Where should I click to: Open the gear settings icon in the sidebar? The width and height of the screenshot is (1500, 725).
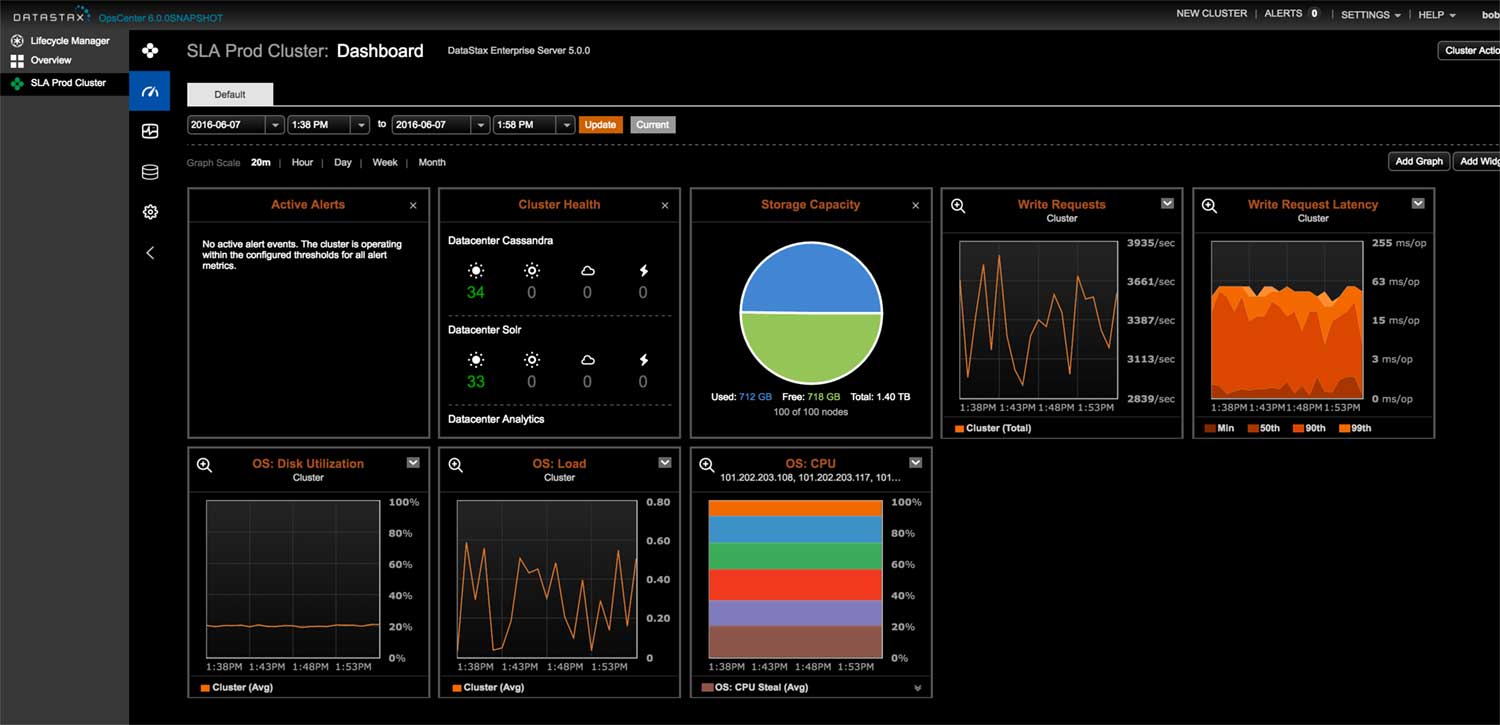(x=150, y=212)
